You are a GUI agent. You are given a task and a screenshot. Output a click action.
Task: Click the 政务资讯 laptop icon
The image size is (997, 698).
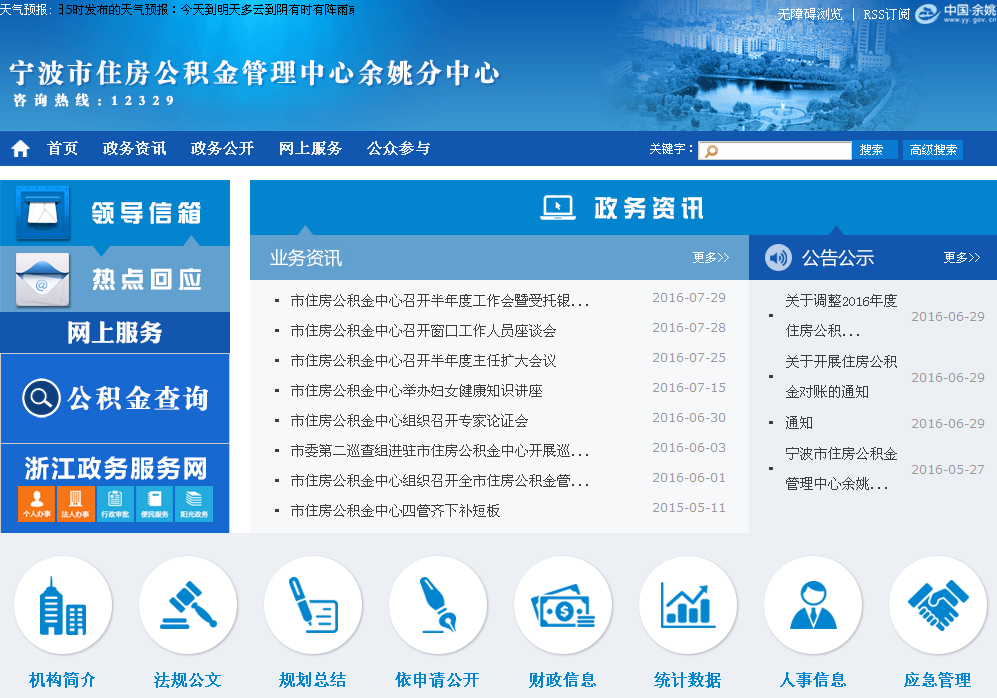coord(558,207)
